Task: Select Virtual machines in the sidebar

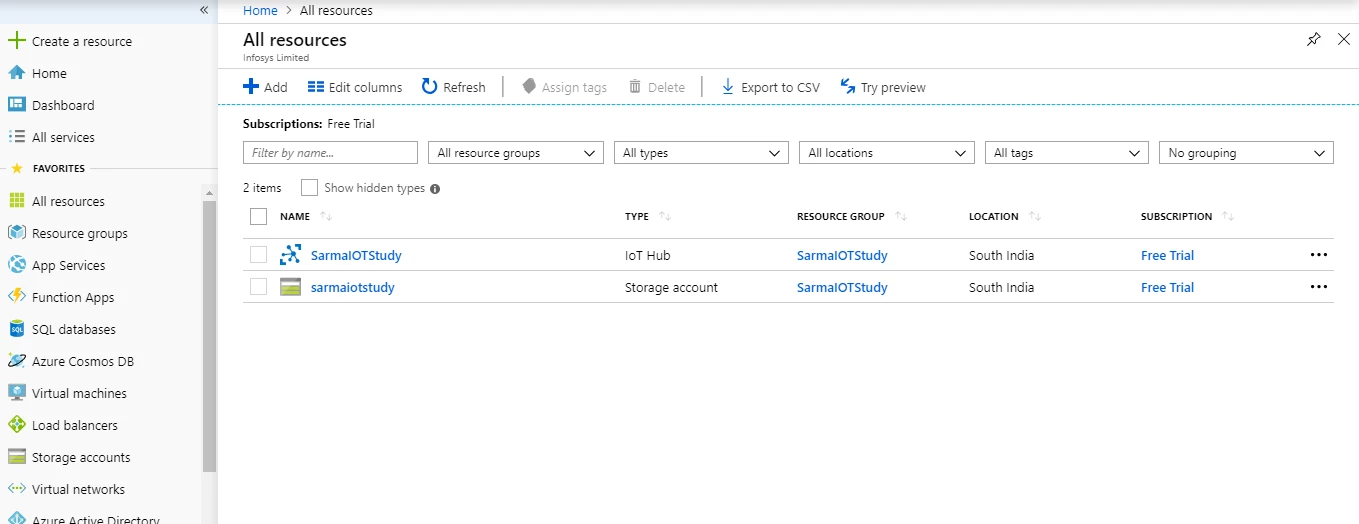Action: click(x=79, y=393)
